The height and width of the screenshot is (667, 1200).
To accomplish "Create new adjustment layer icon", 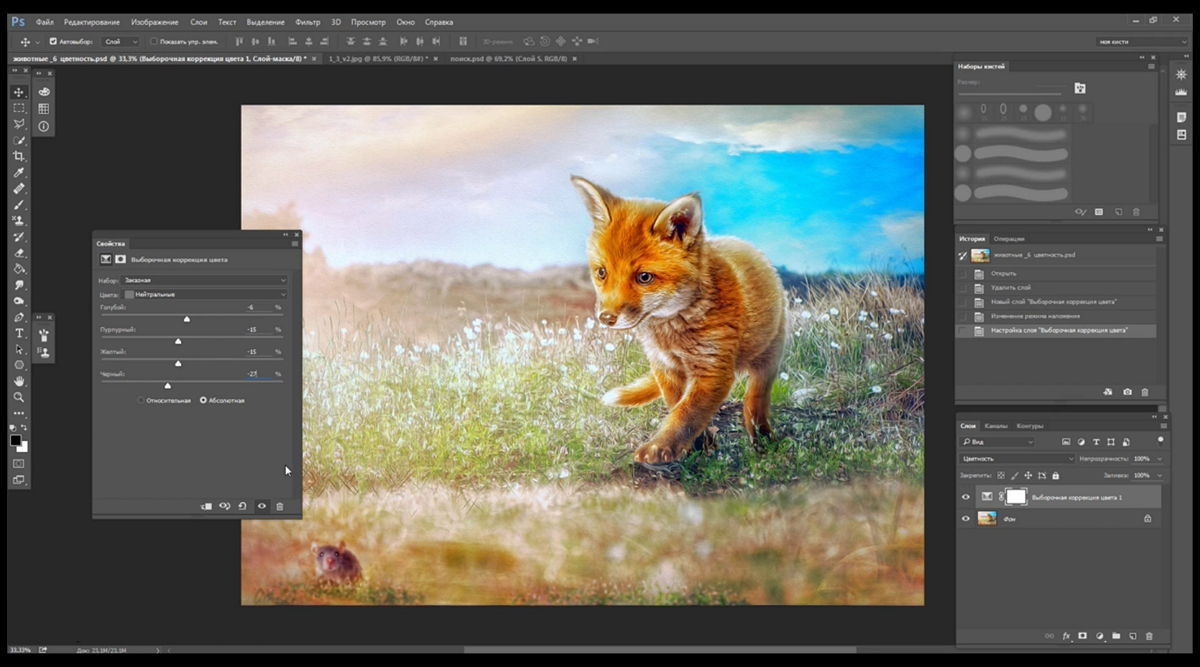I will point(1100,636).
